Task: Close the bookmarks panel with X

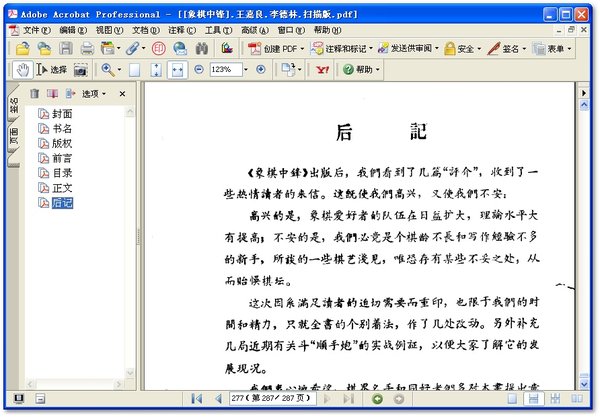Action: tap(122, 94)
